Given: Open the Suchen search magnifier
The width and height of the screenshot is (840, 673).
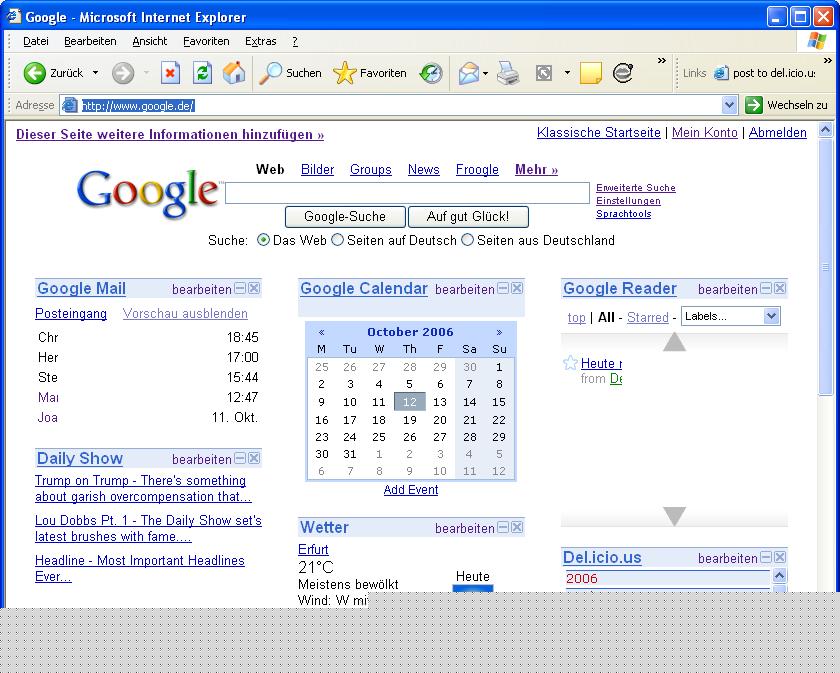Looking at the screenshot, I should click(290, 73).
